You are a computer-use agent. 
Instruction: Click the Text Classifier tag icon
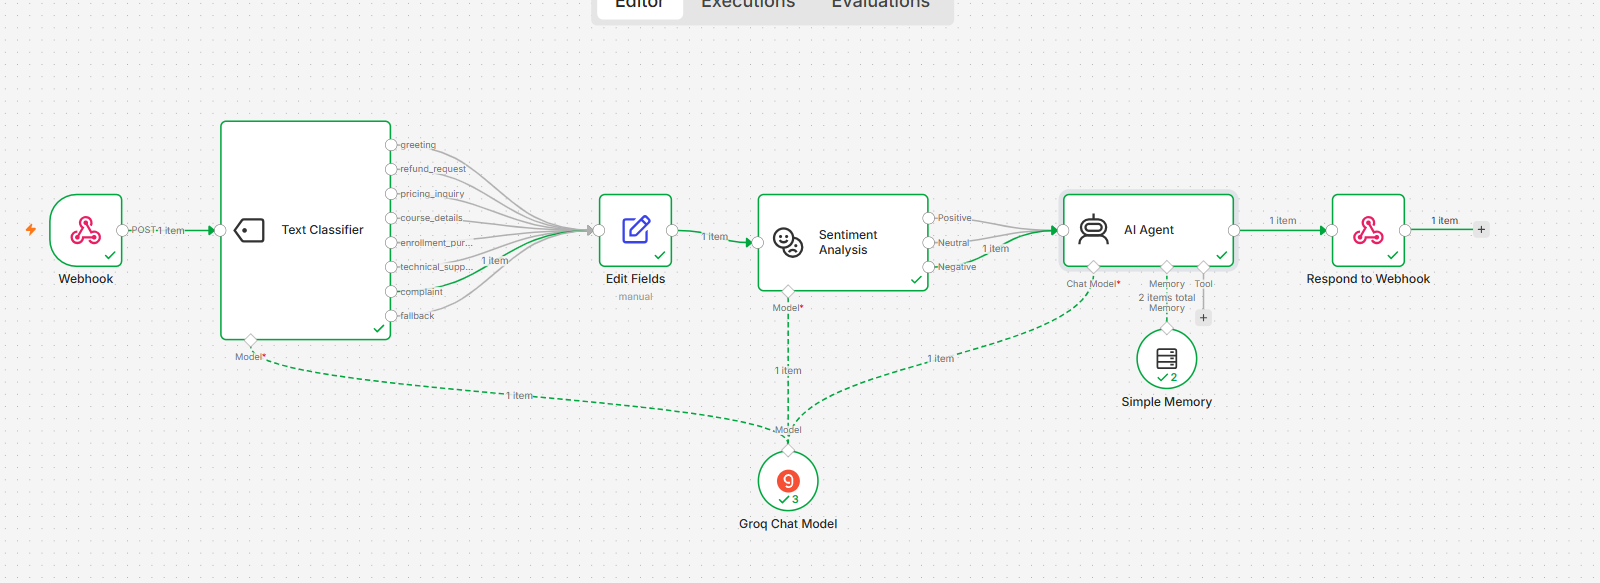249,230
